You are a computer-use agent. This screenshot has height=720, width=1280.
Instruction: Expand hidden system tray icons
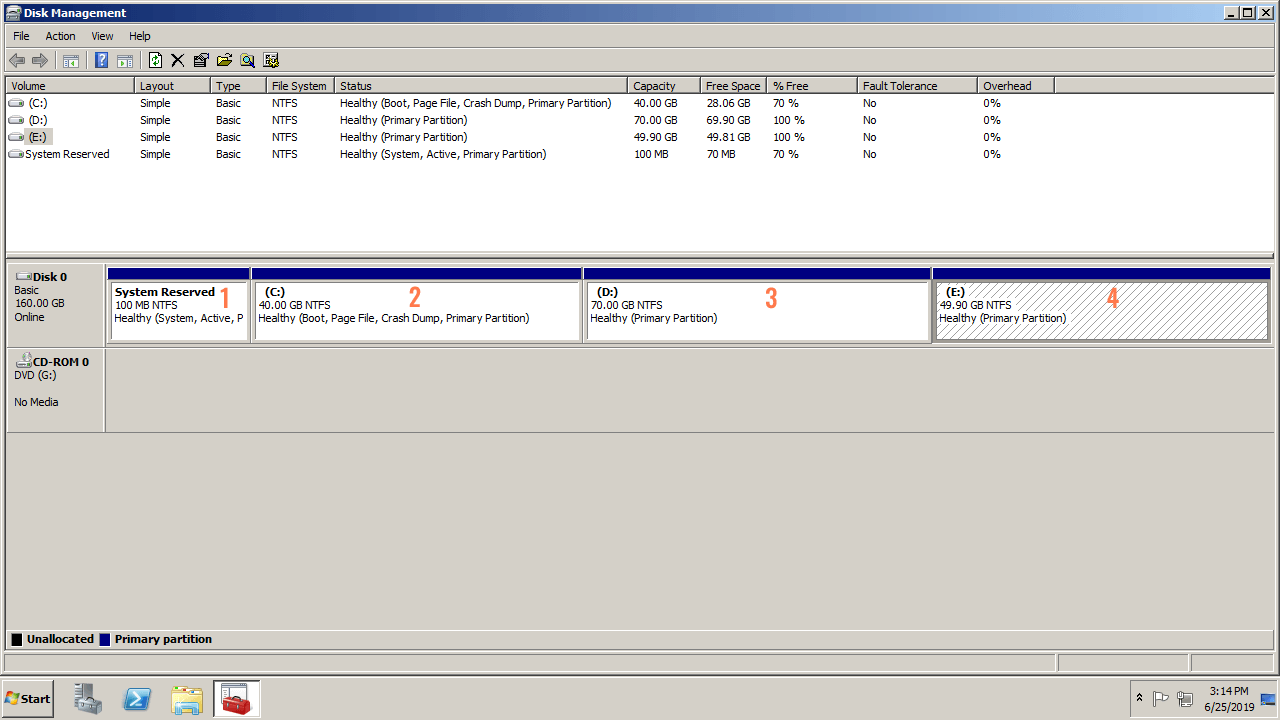[1139, 698]
